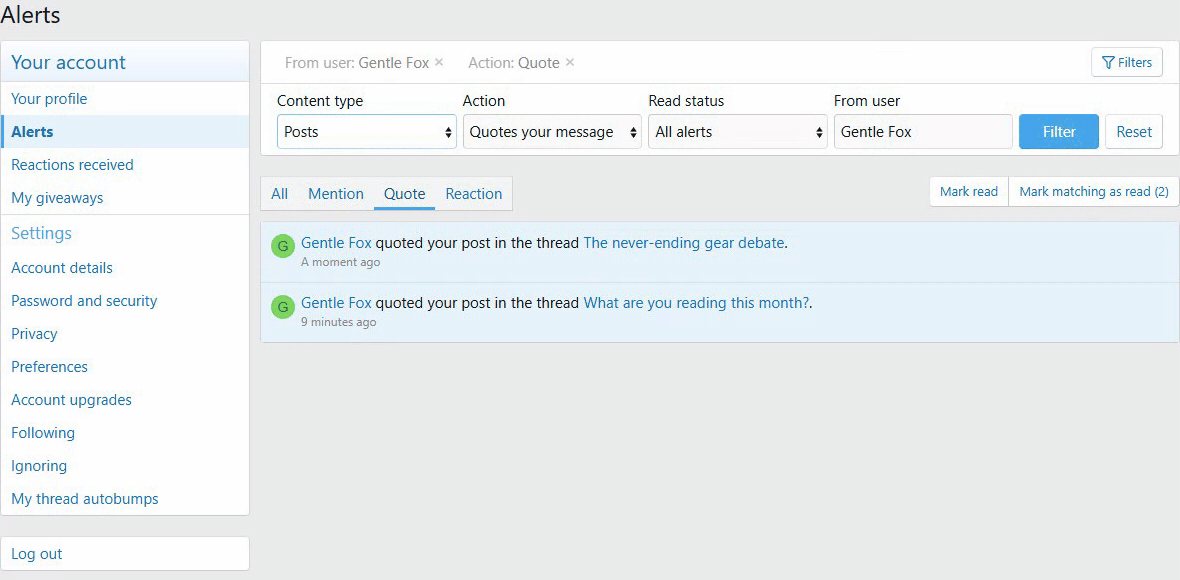Select the Quote tab

coord(405,193)
